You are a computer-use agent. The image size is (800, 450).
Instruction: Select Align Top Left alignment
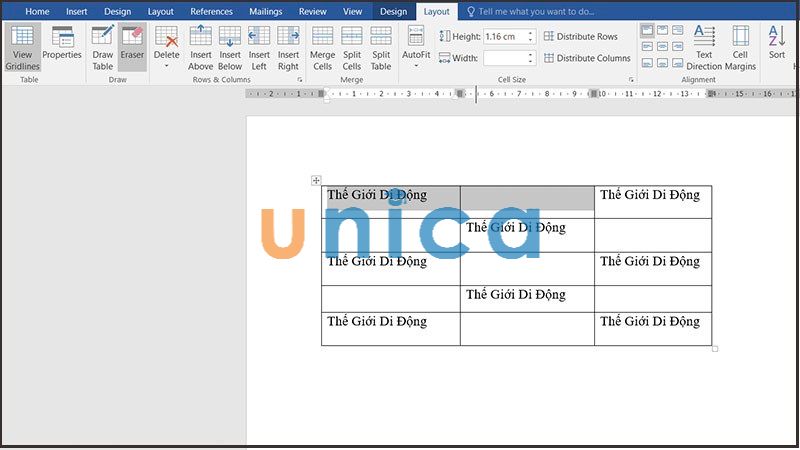pos(647,31)
